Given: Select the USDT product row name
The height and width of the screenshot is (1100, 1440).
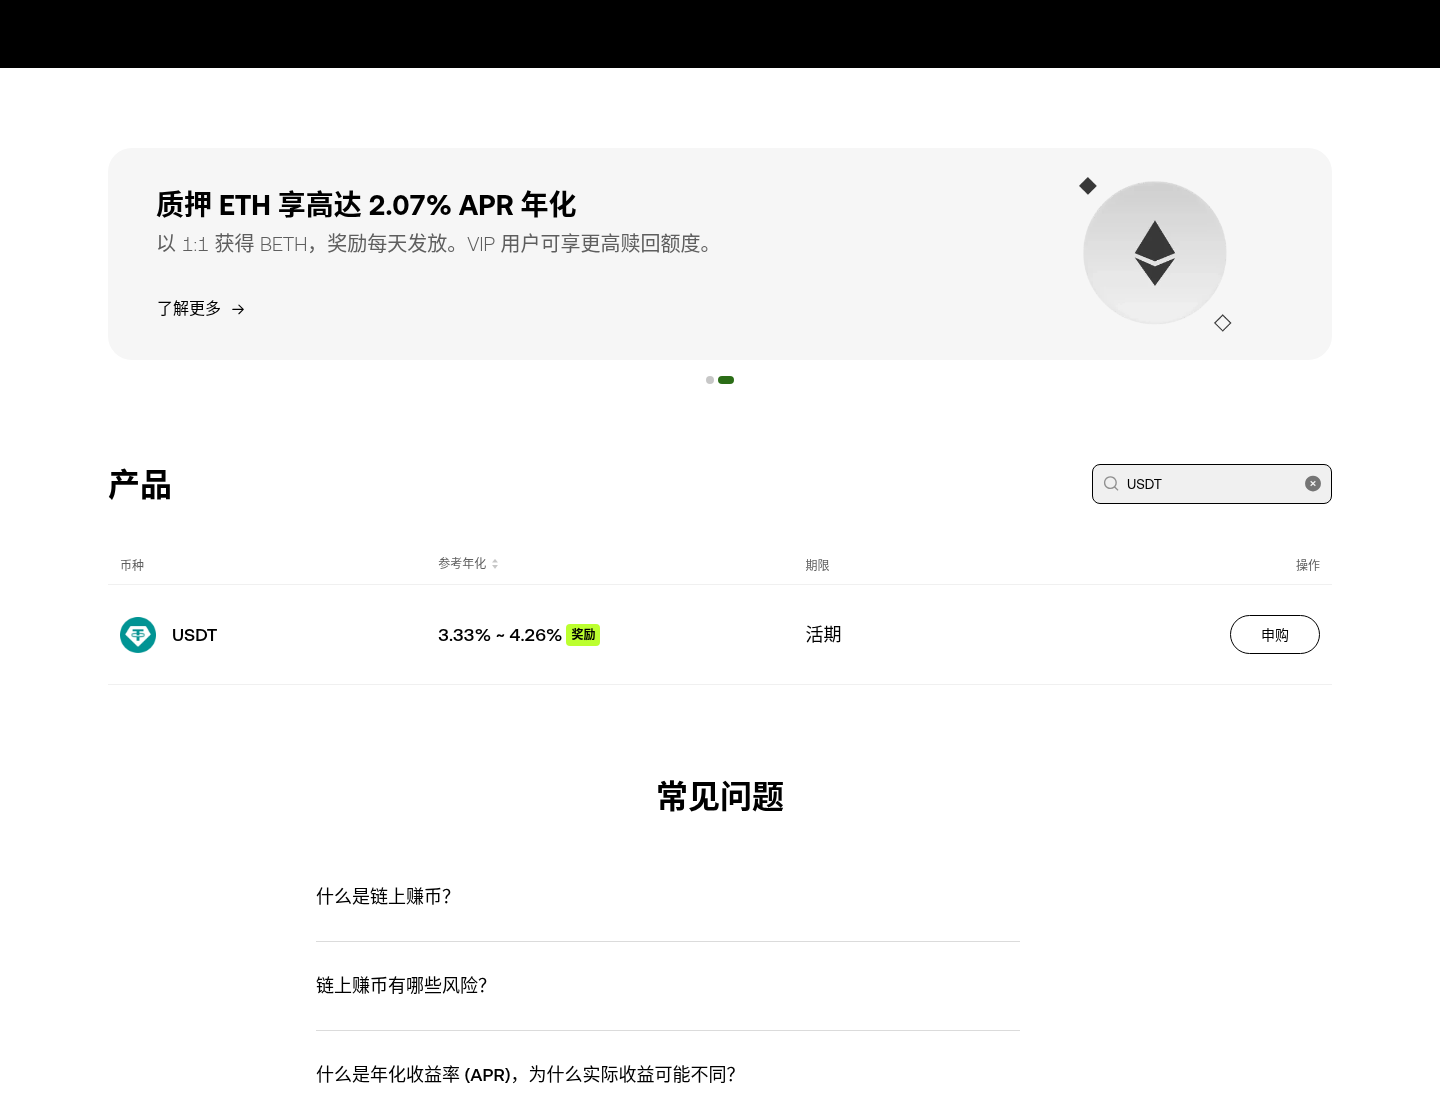Looking at the screenshot, I should tap(194, 635).
